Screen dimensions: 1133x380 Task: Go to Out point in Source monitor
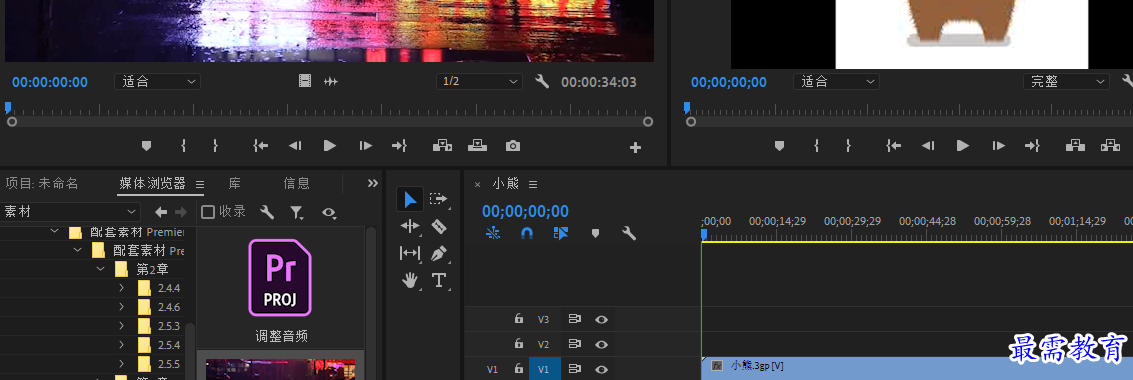point(399,146)
